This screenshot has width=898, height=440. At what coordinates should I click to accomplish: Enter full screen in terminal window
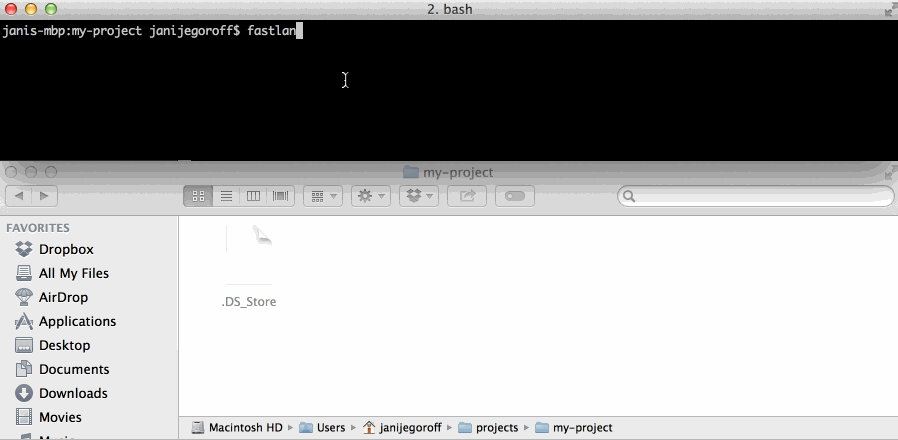click(891, 10)
